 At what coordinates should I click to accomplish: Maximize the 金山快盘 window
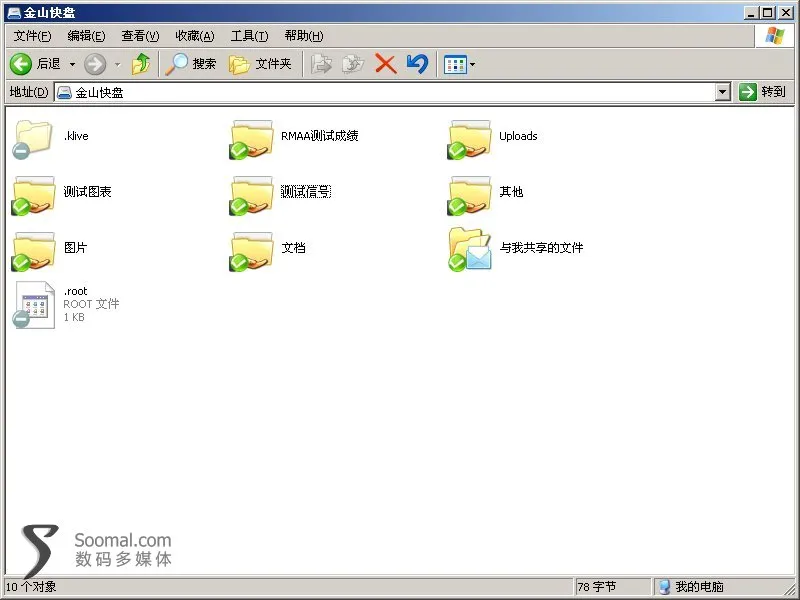pos(767,13)
